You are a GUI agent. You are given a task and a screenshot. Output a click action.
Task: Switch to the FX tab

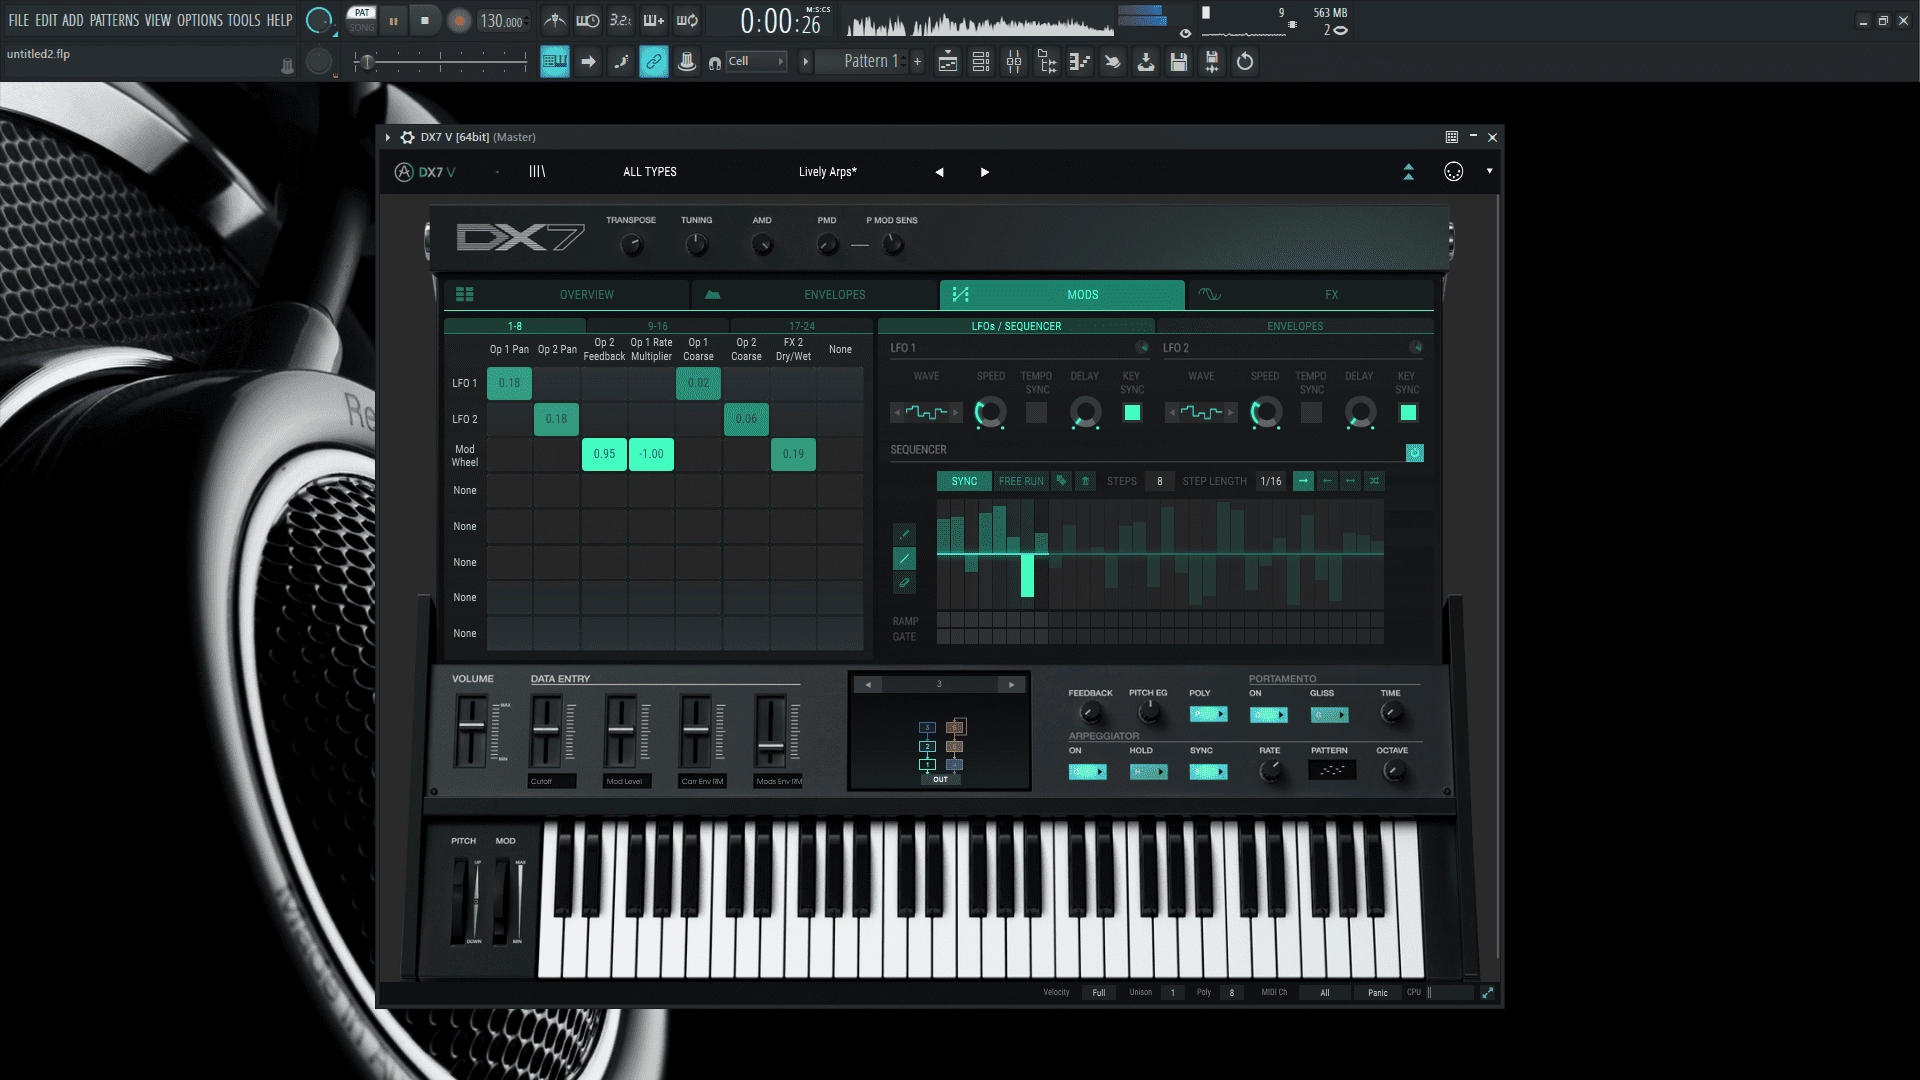(1310, 295)
